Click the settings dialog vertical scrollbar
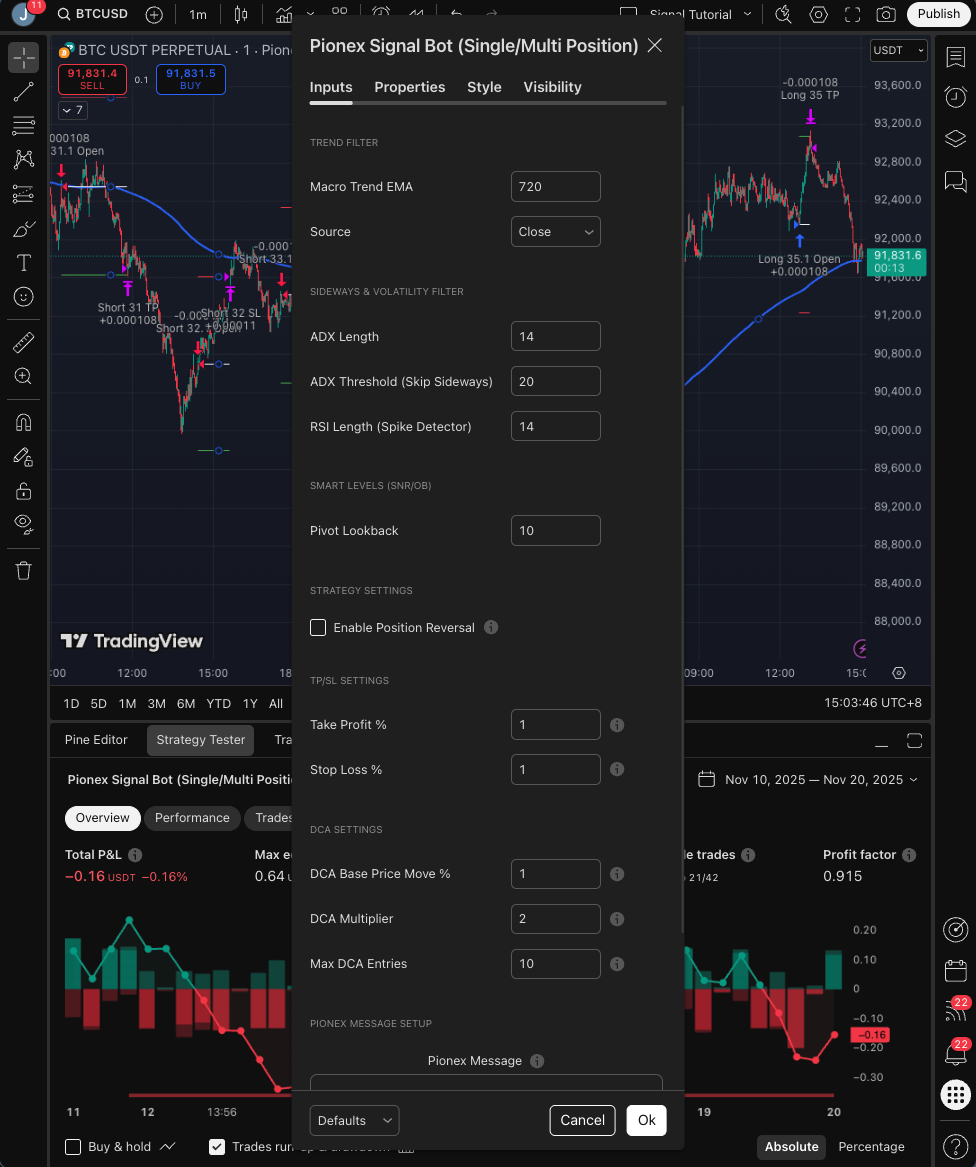 pyautogui.click(x=683, y=500)
